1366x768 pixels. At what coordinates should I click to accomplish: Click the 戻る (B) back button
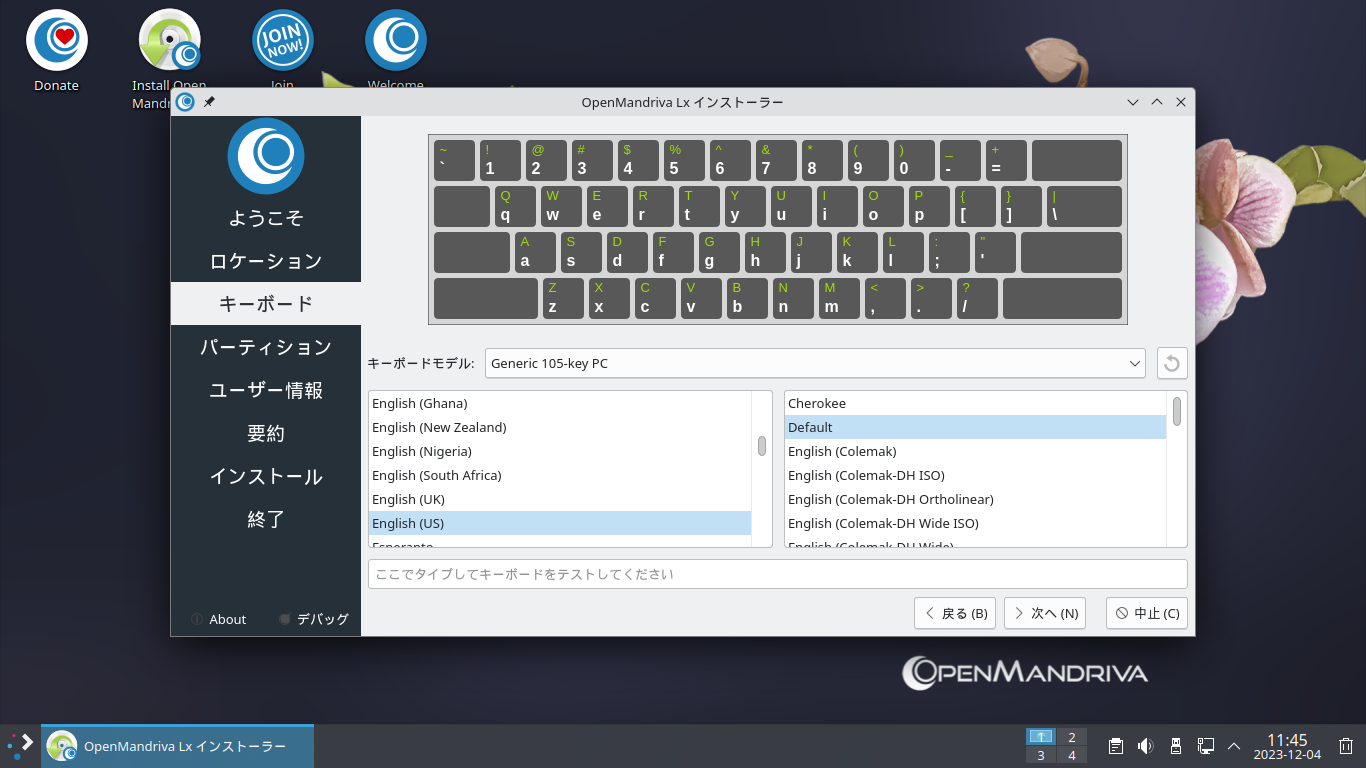955,613
